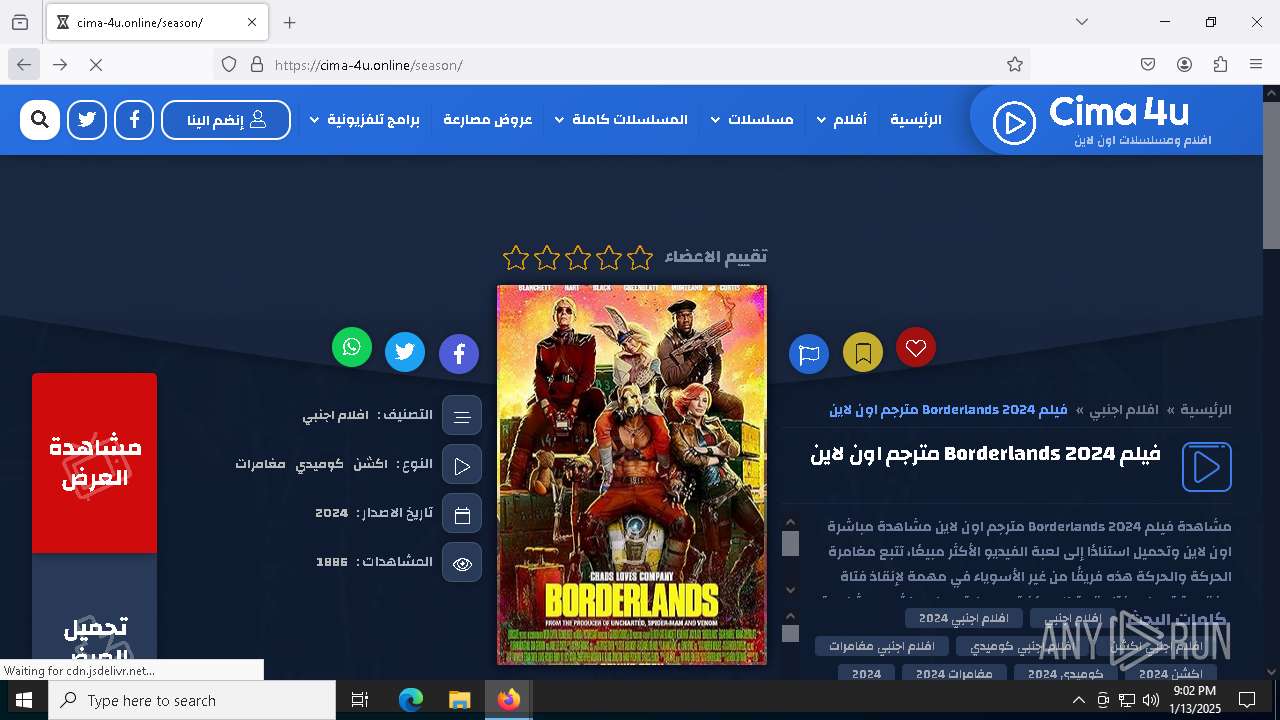Click the المشاهدات eye icon

coord(462,563)
